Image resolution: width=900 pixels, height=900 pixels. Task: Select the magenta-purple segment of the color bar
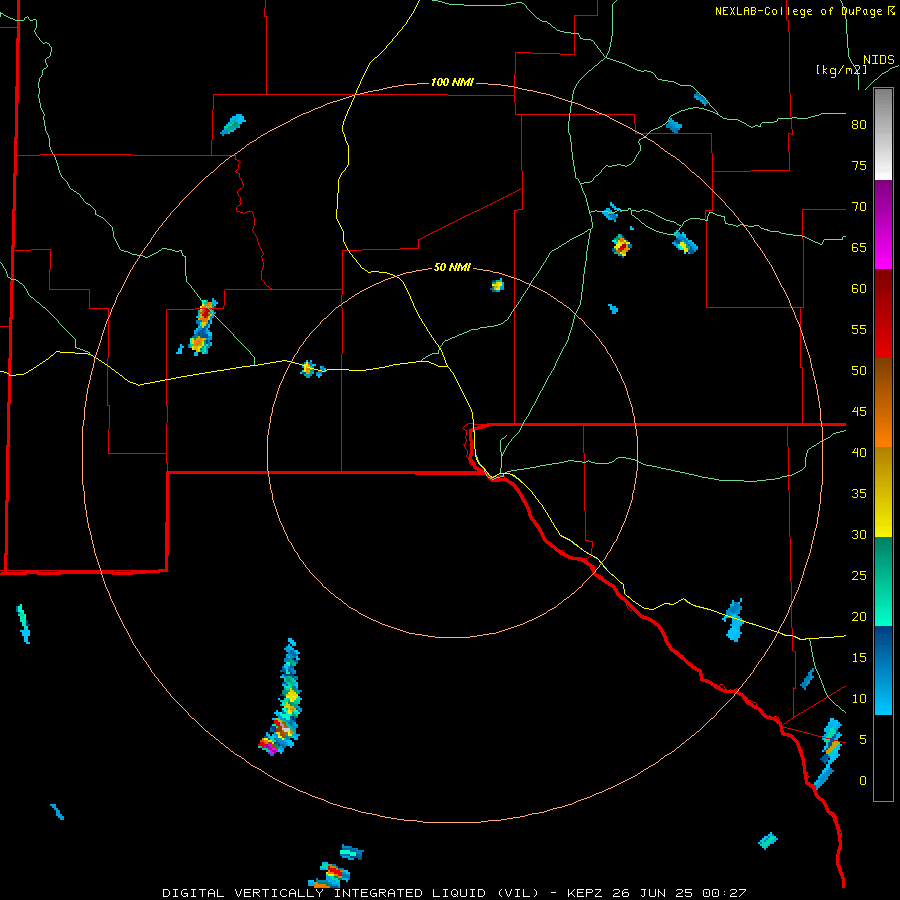(883, 224)
